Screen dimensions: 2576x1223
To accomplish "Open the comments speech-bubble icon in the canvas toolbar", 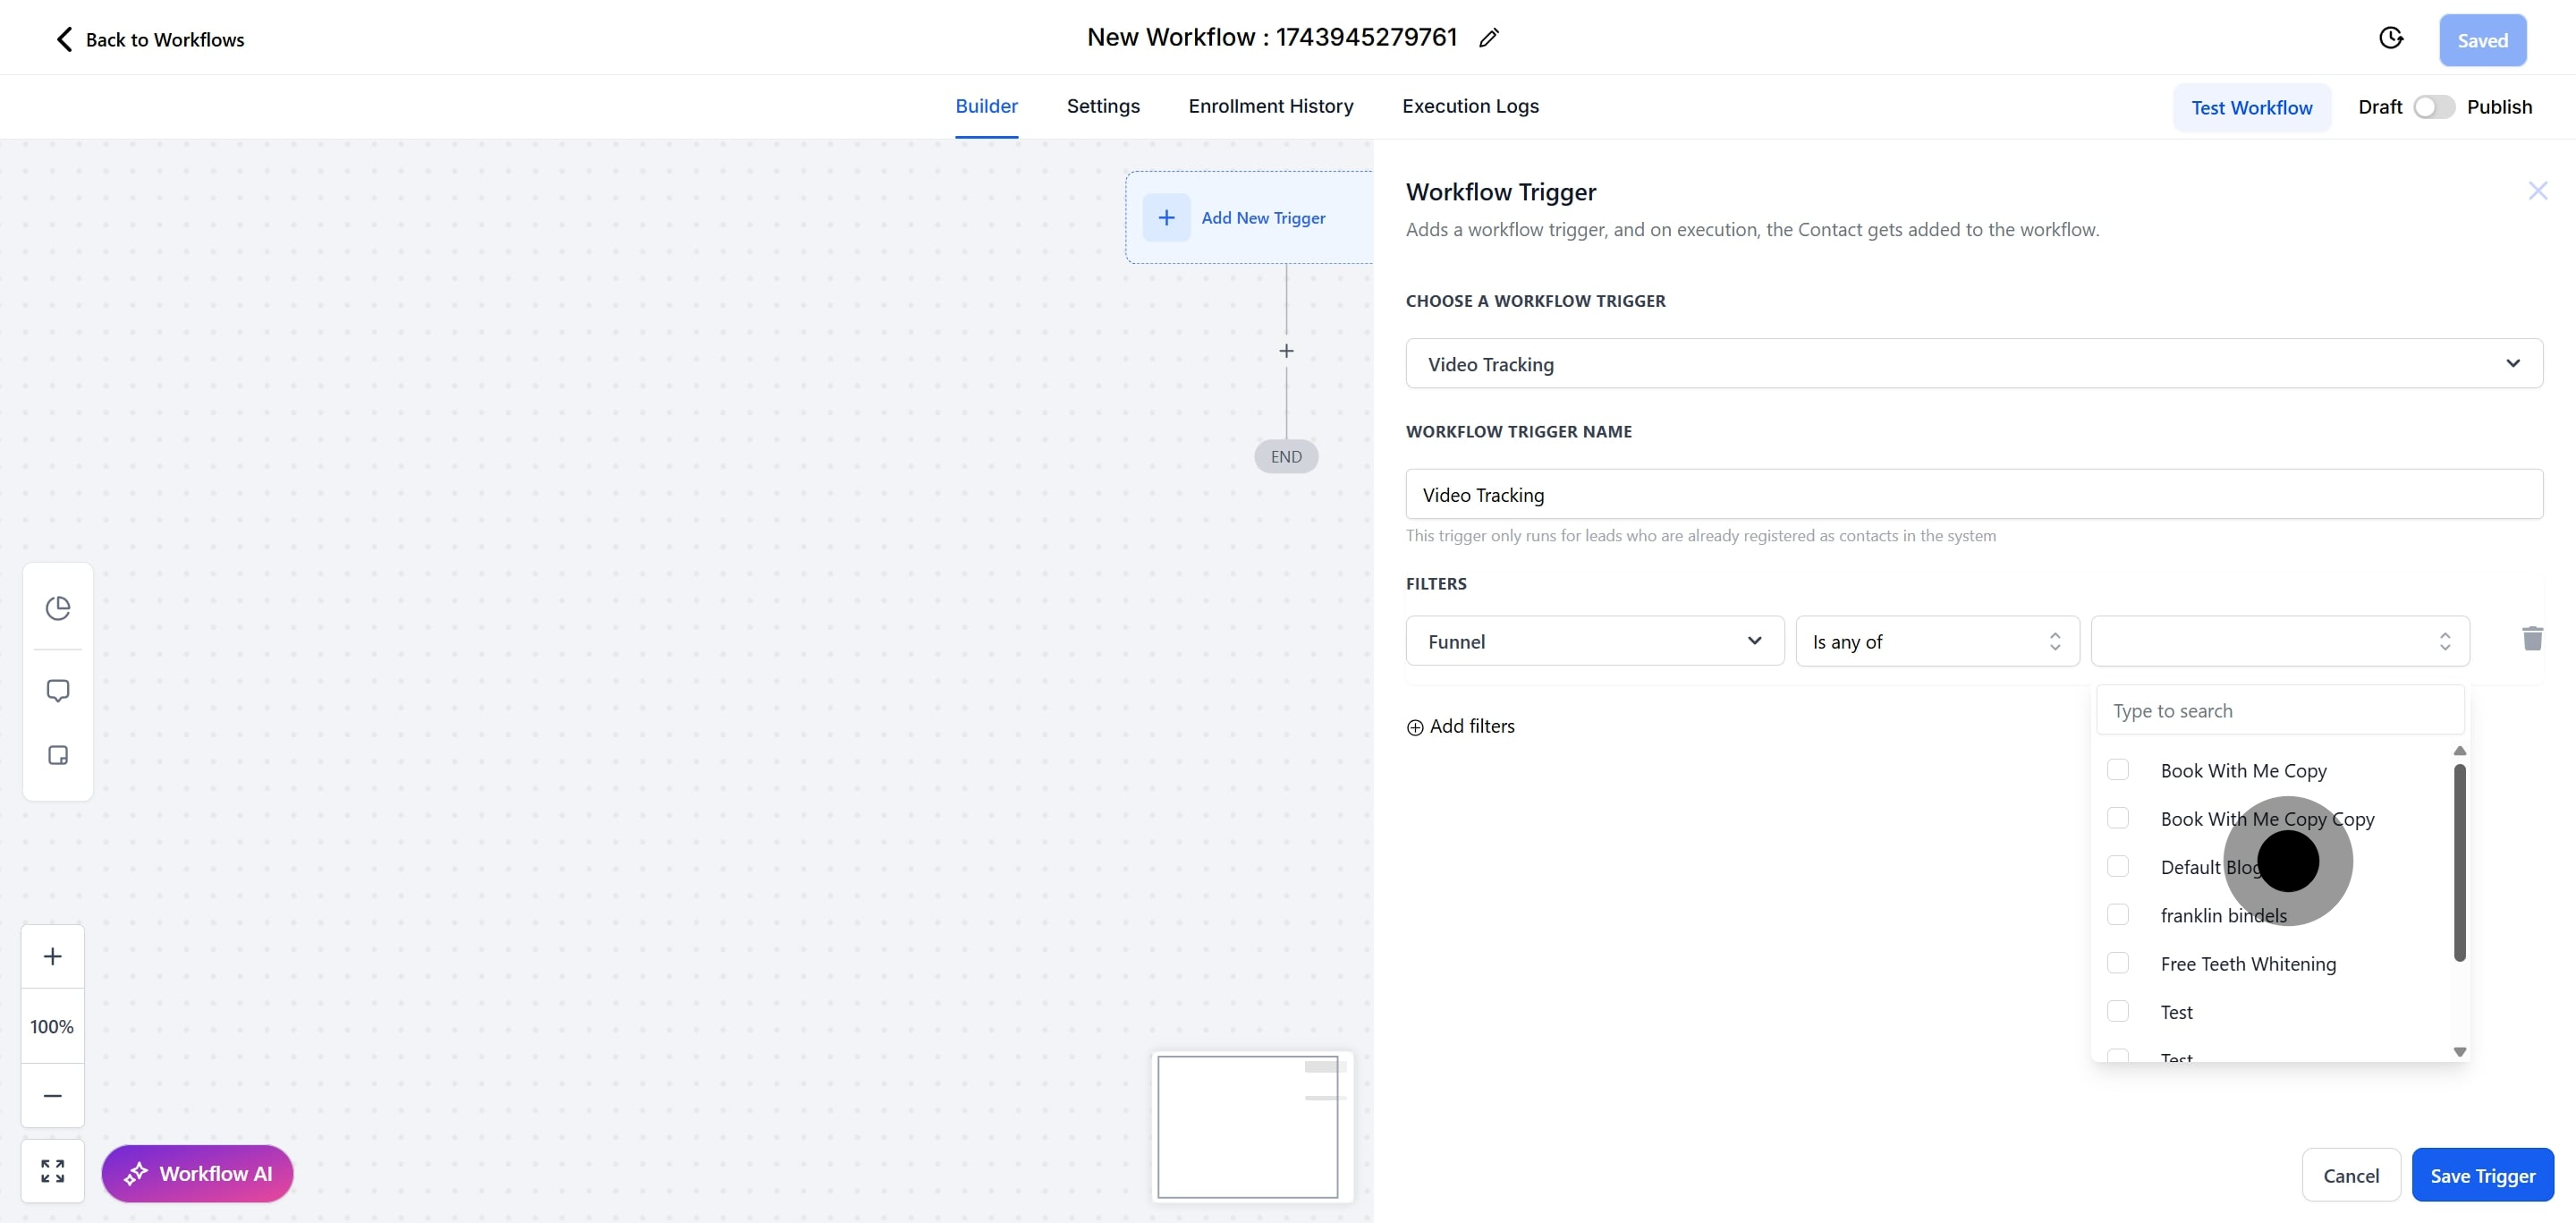I will click(58, 691).
